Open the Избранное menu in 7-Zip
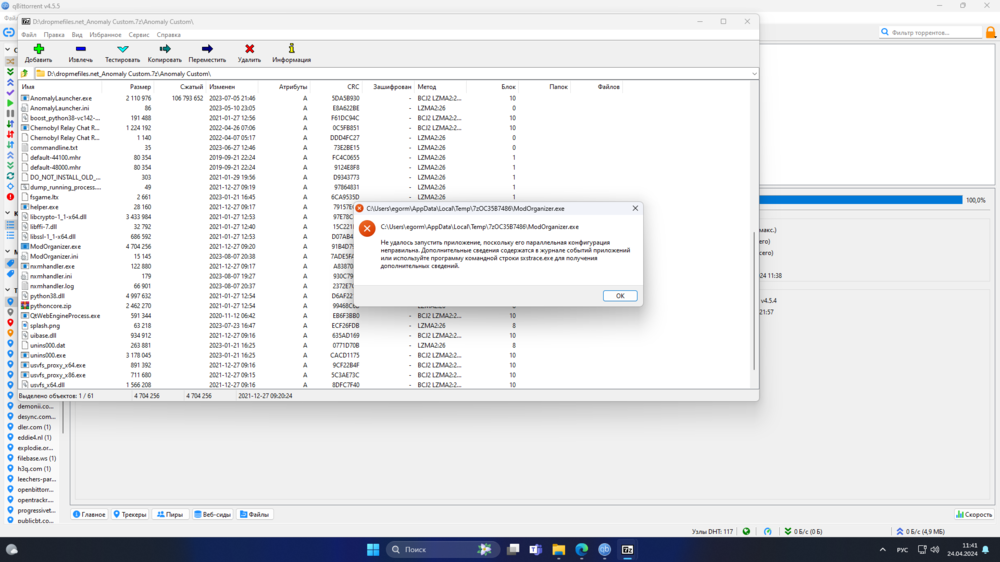 [x=105, y=35]
